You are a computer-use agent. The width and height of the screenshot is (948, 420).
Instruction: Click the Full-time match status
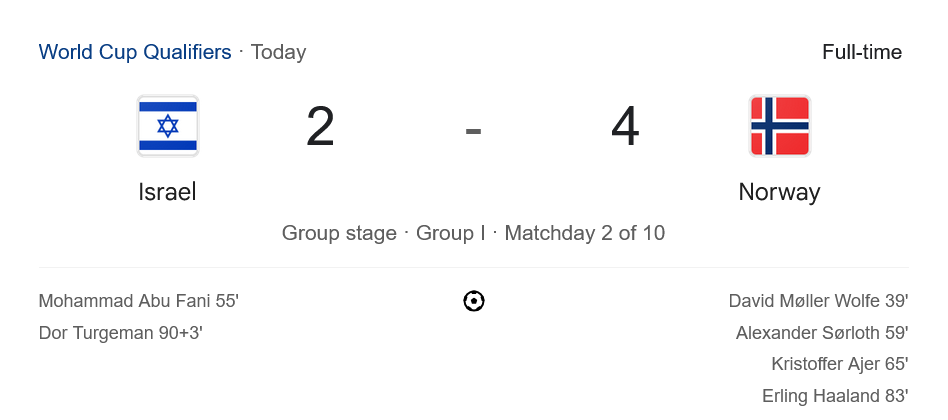tap(862, 52)
